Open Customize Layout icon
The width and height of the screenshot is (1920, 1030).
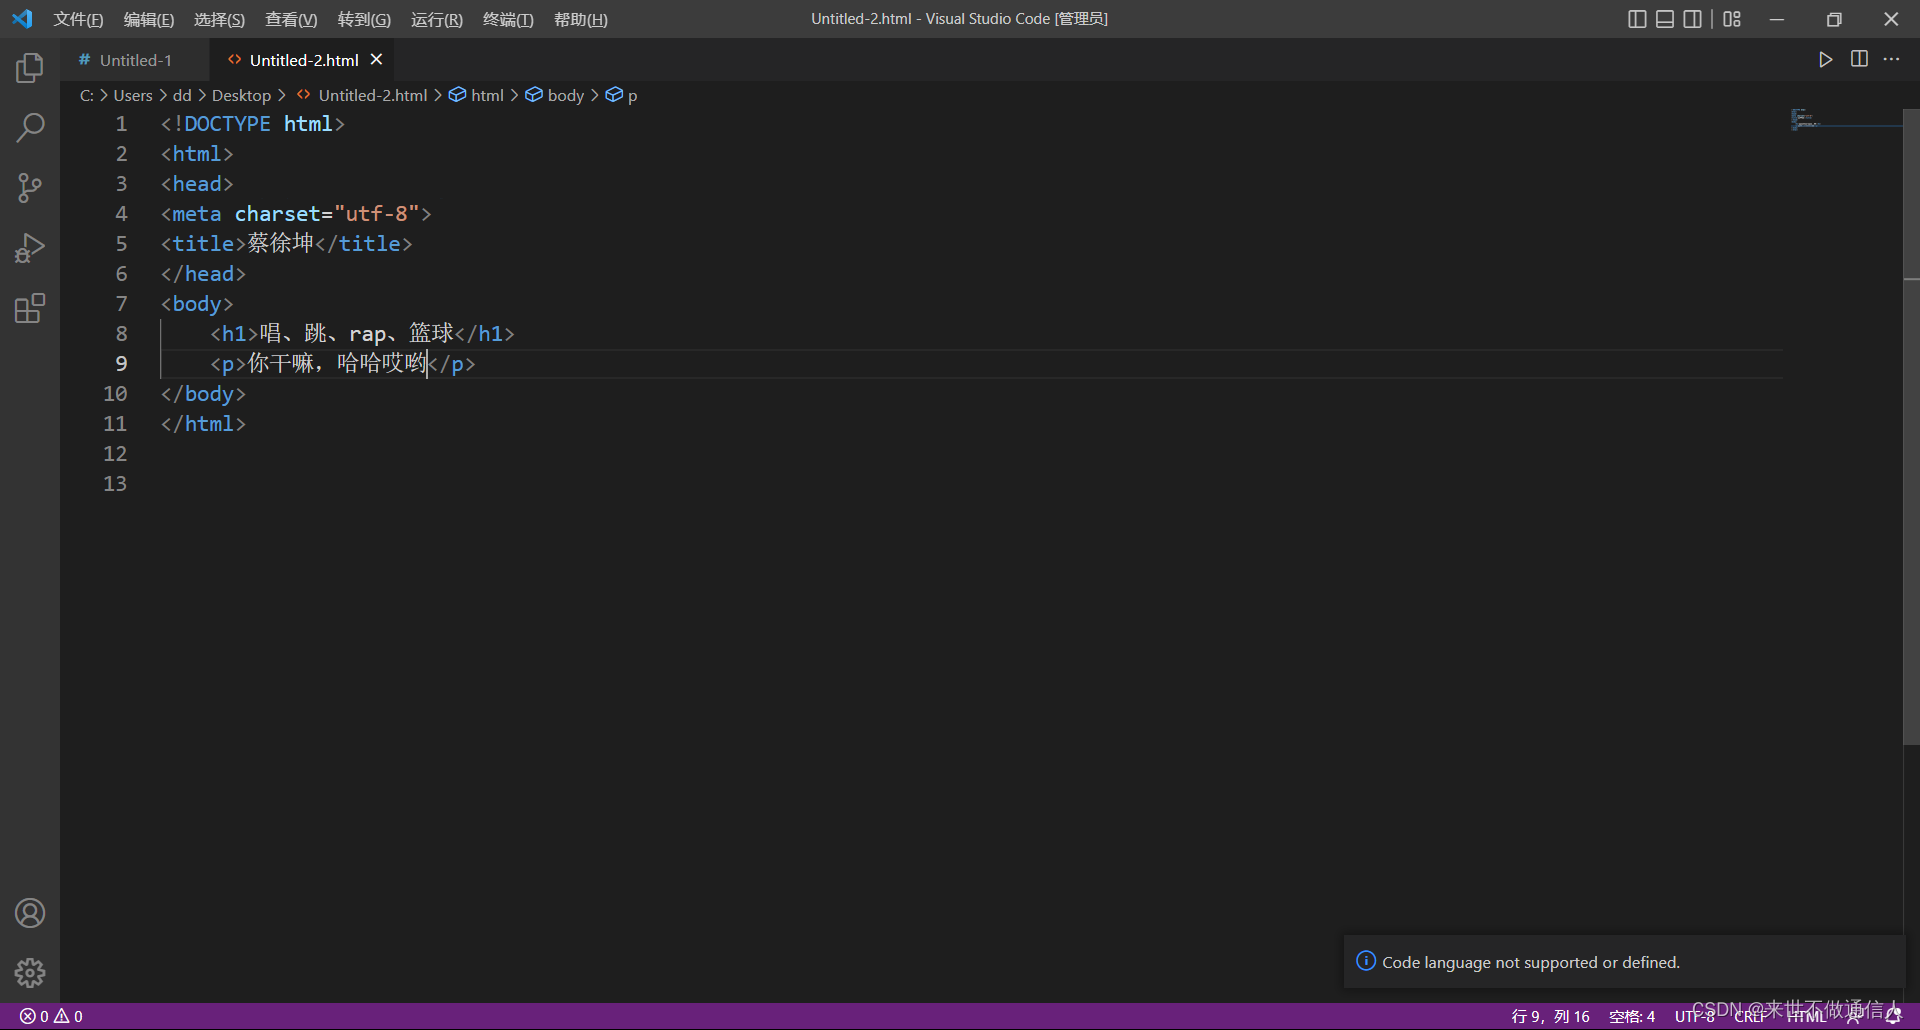[x=1732, y=19]
